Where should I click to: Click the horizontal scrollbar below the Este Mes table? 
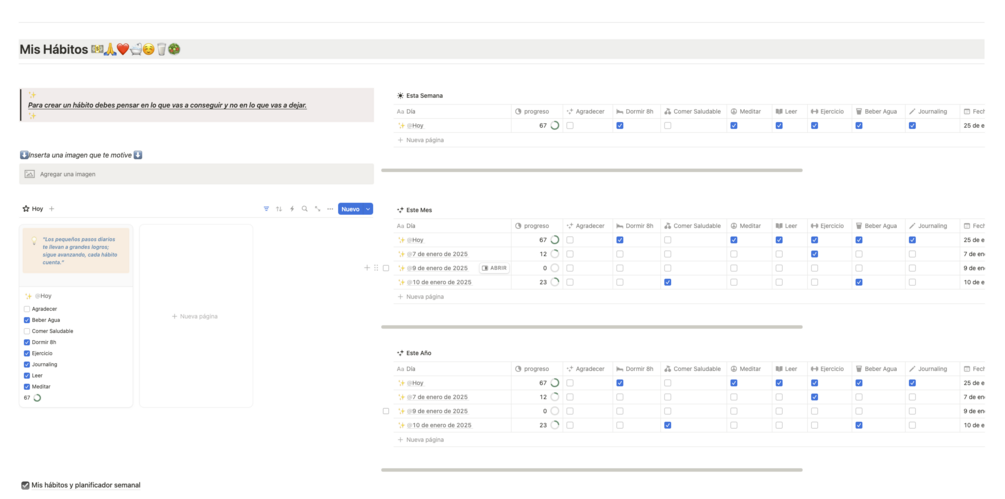591,327
